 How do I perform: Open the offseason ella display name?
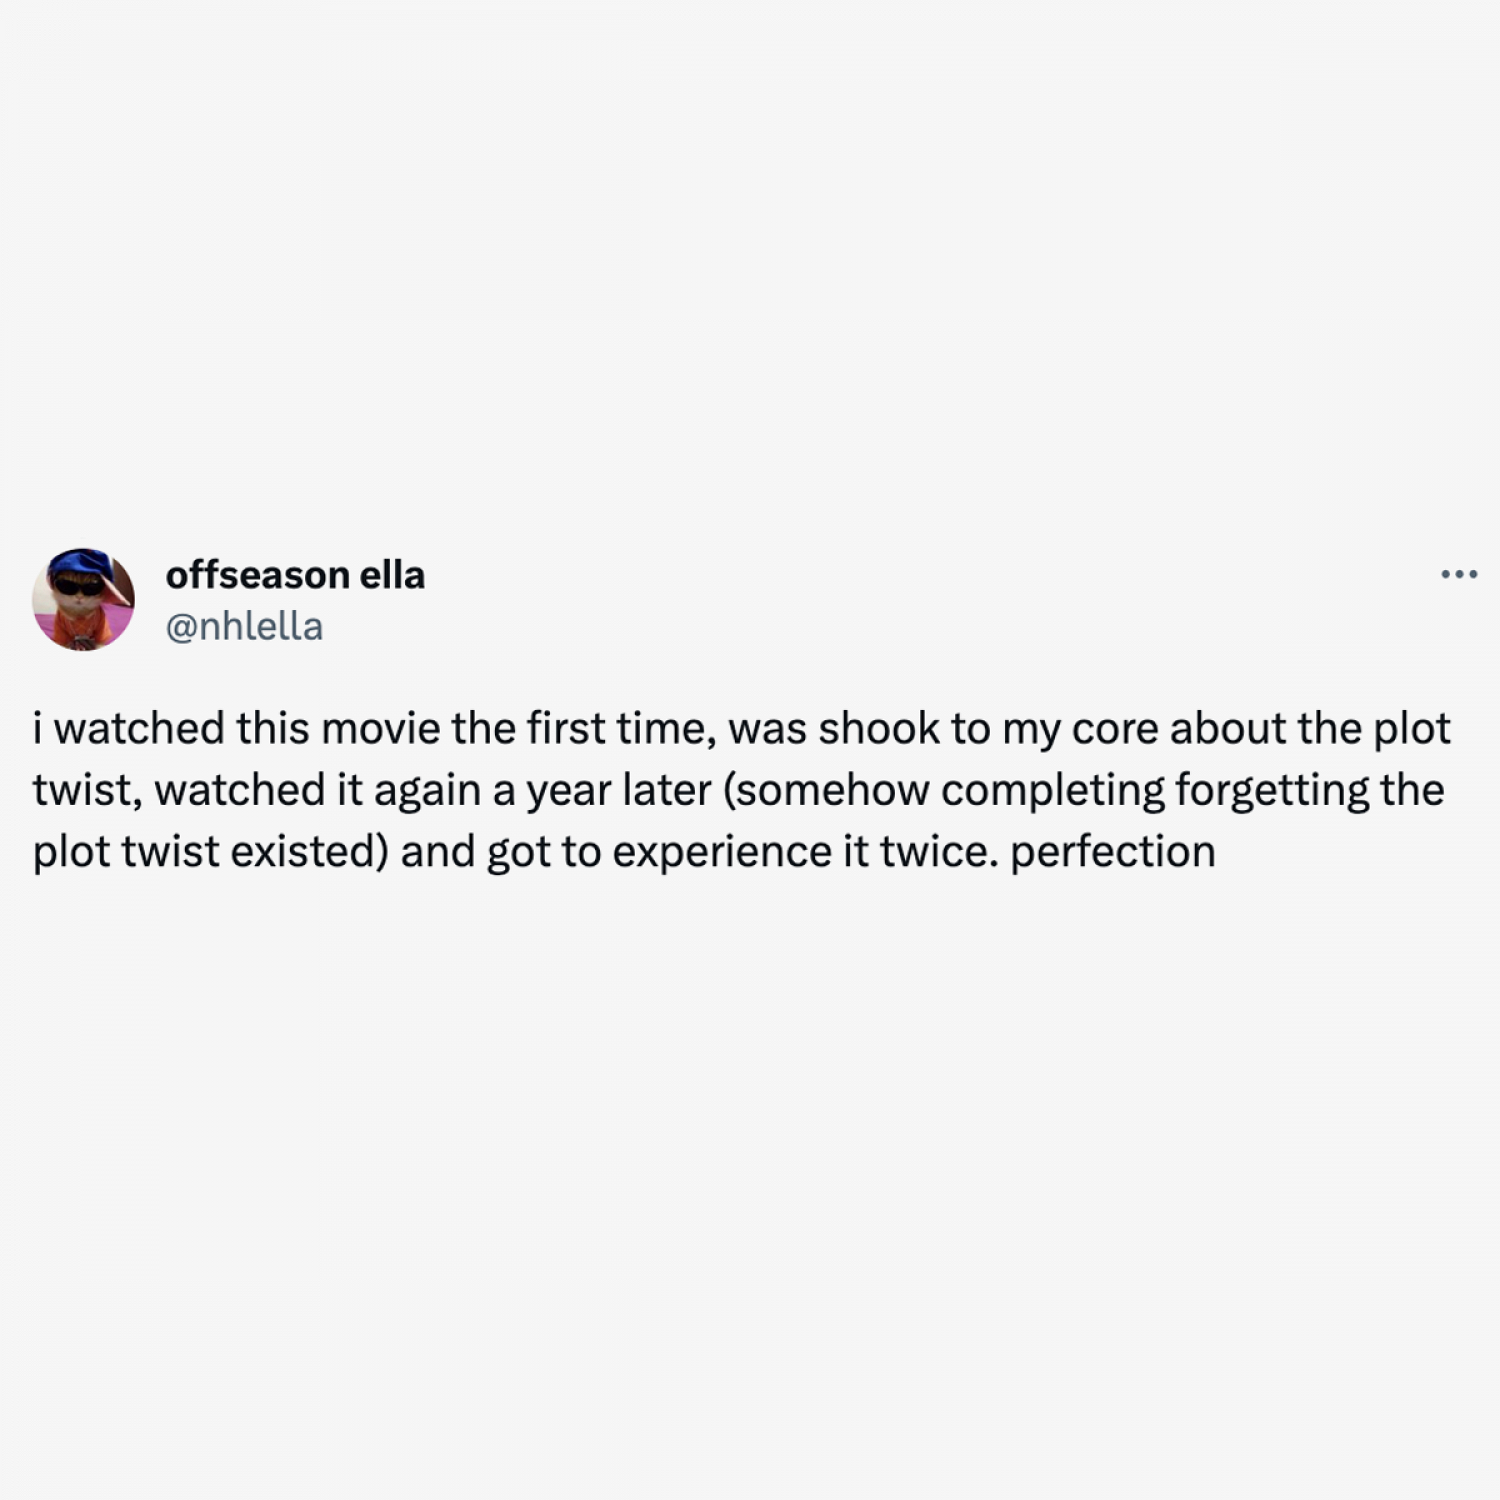(x=295, y=575)
